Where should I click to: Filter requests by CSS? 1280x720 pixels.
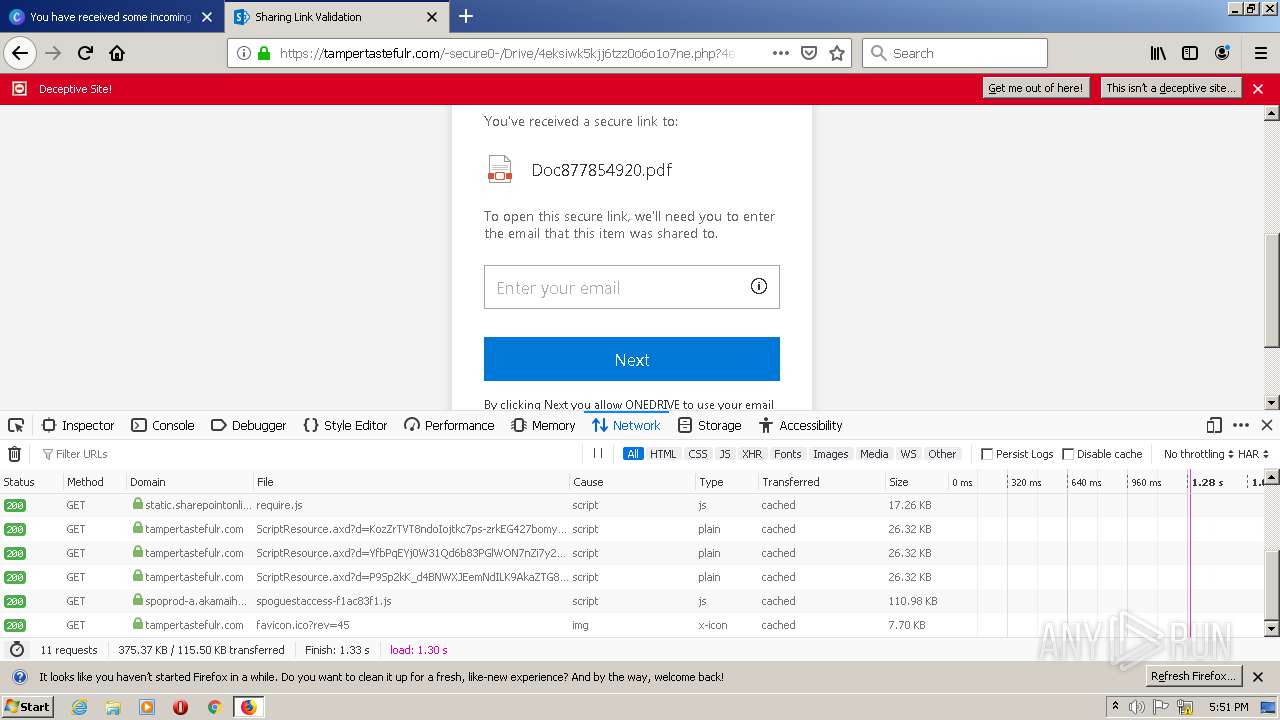(x=698, y=454)
